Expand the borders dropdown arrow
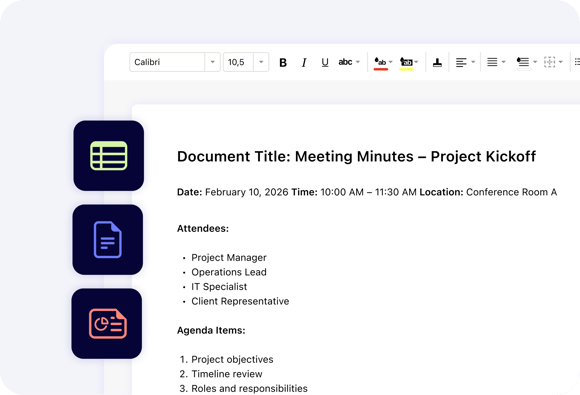The width and height of the screenshot is (580, 395). click(561, 62)
